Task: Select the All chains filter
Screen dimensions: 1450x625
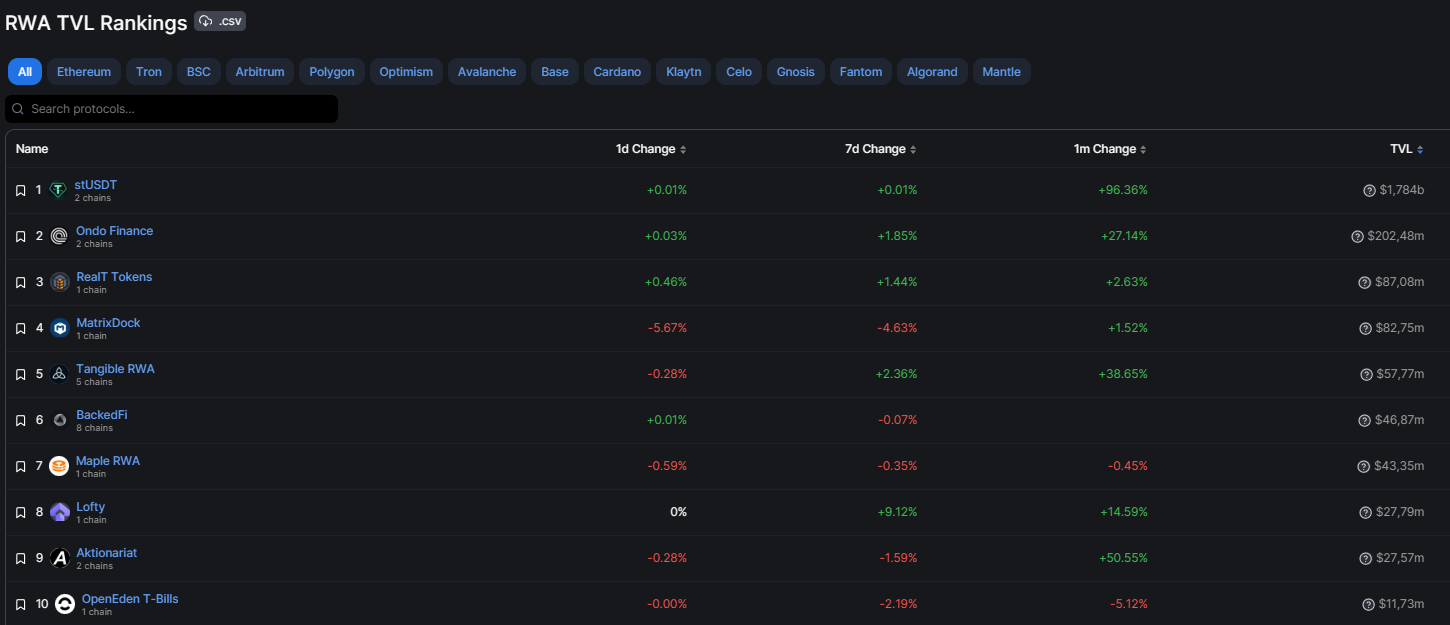Action: tap(25, 72)
